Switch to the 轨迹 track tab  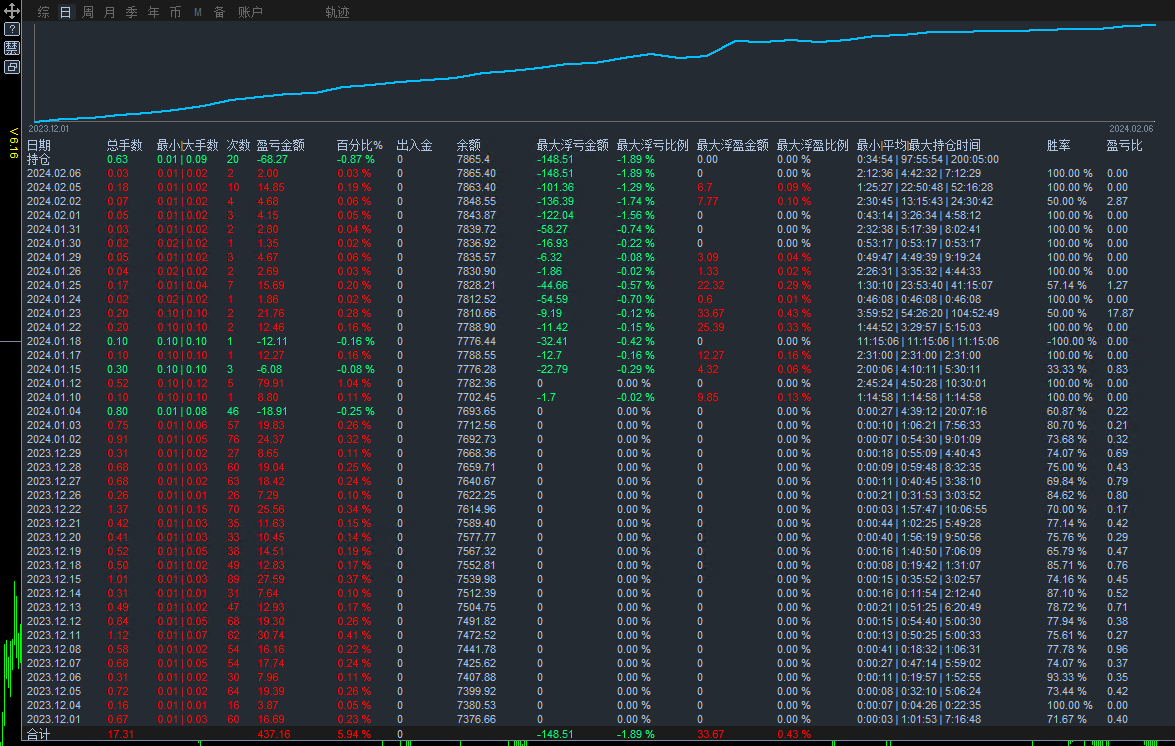tap(338, 13)
